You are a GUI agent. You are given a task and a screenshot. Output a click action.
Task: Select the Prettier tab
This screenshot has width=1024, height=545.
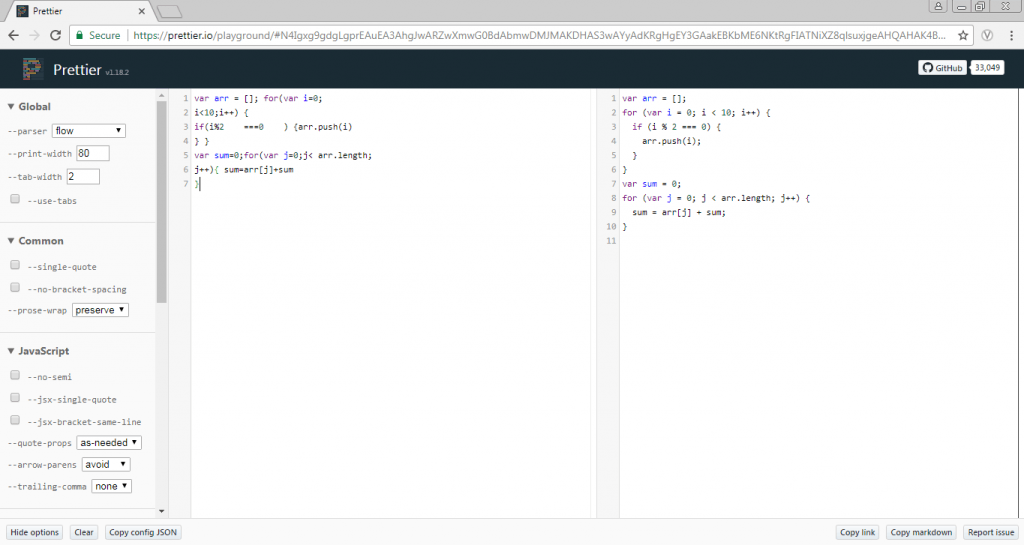pyautogui.click(x=78, y=11)
